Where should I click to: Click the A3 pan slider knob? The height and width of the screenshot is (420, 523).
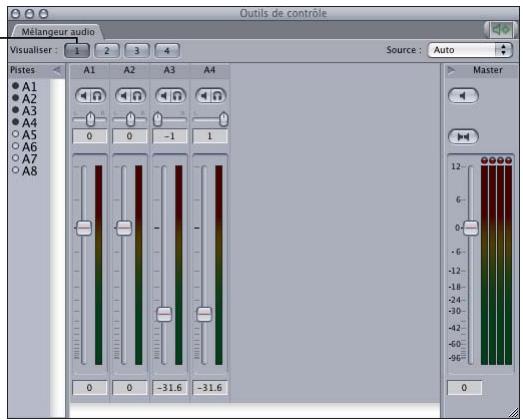(x=157, y=119)
